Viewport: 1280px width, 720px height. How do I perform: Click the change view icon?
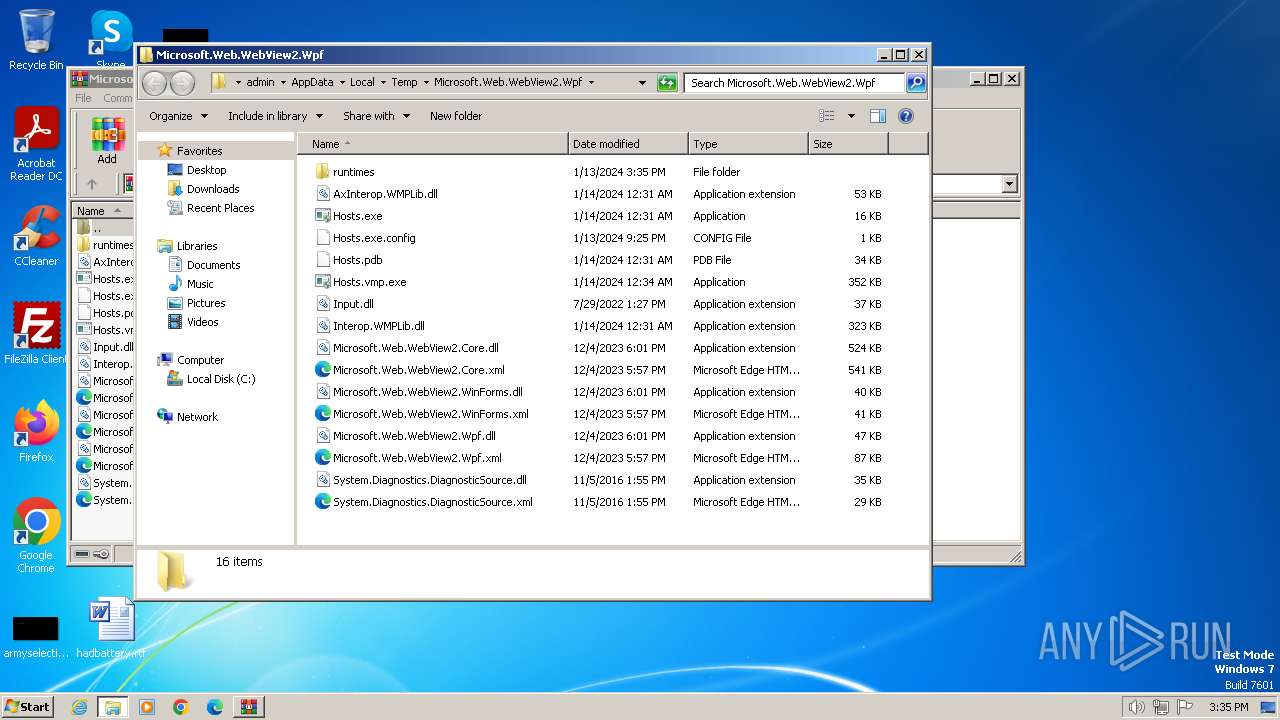pos(827,116)
